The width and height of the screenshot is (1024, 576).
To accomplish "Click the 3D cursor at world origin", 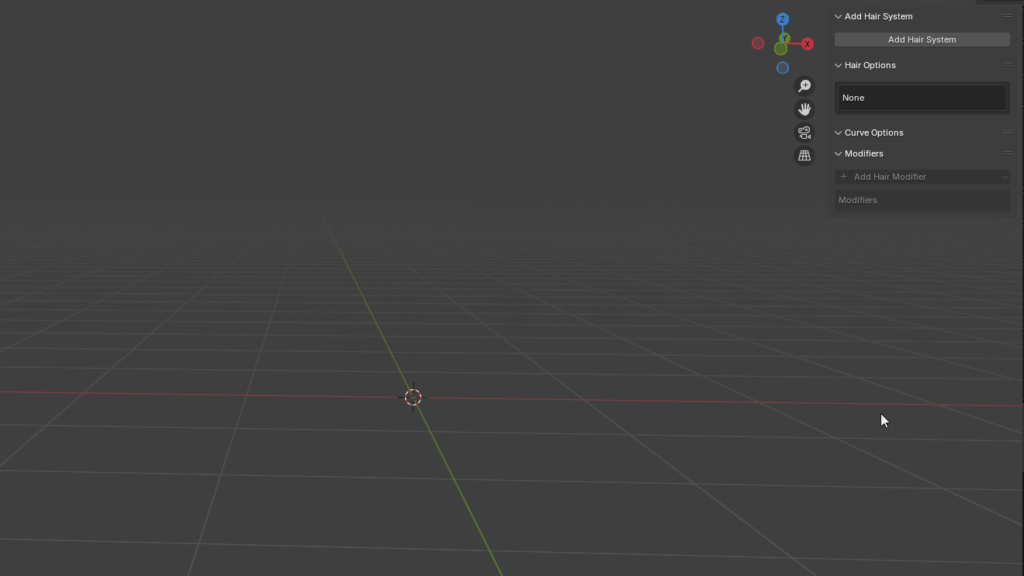I will [x=413, y=397].
